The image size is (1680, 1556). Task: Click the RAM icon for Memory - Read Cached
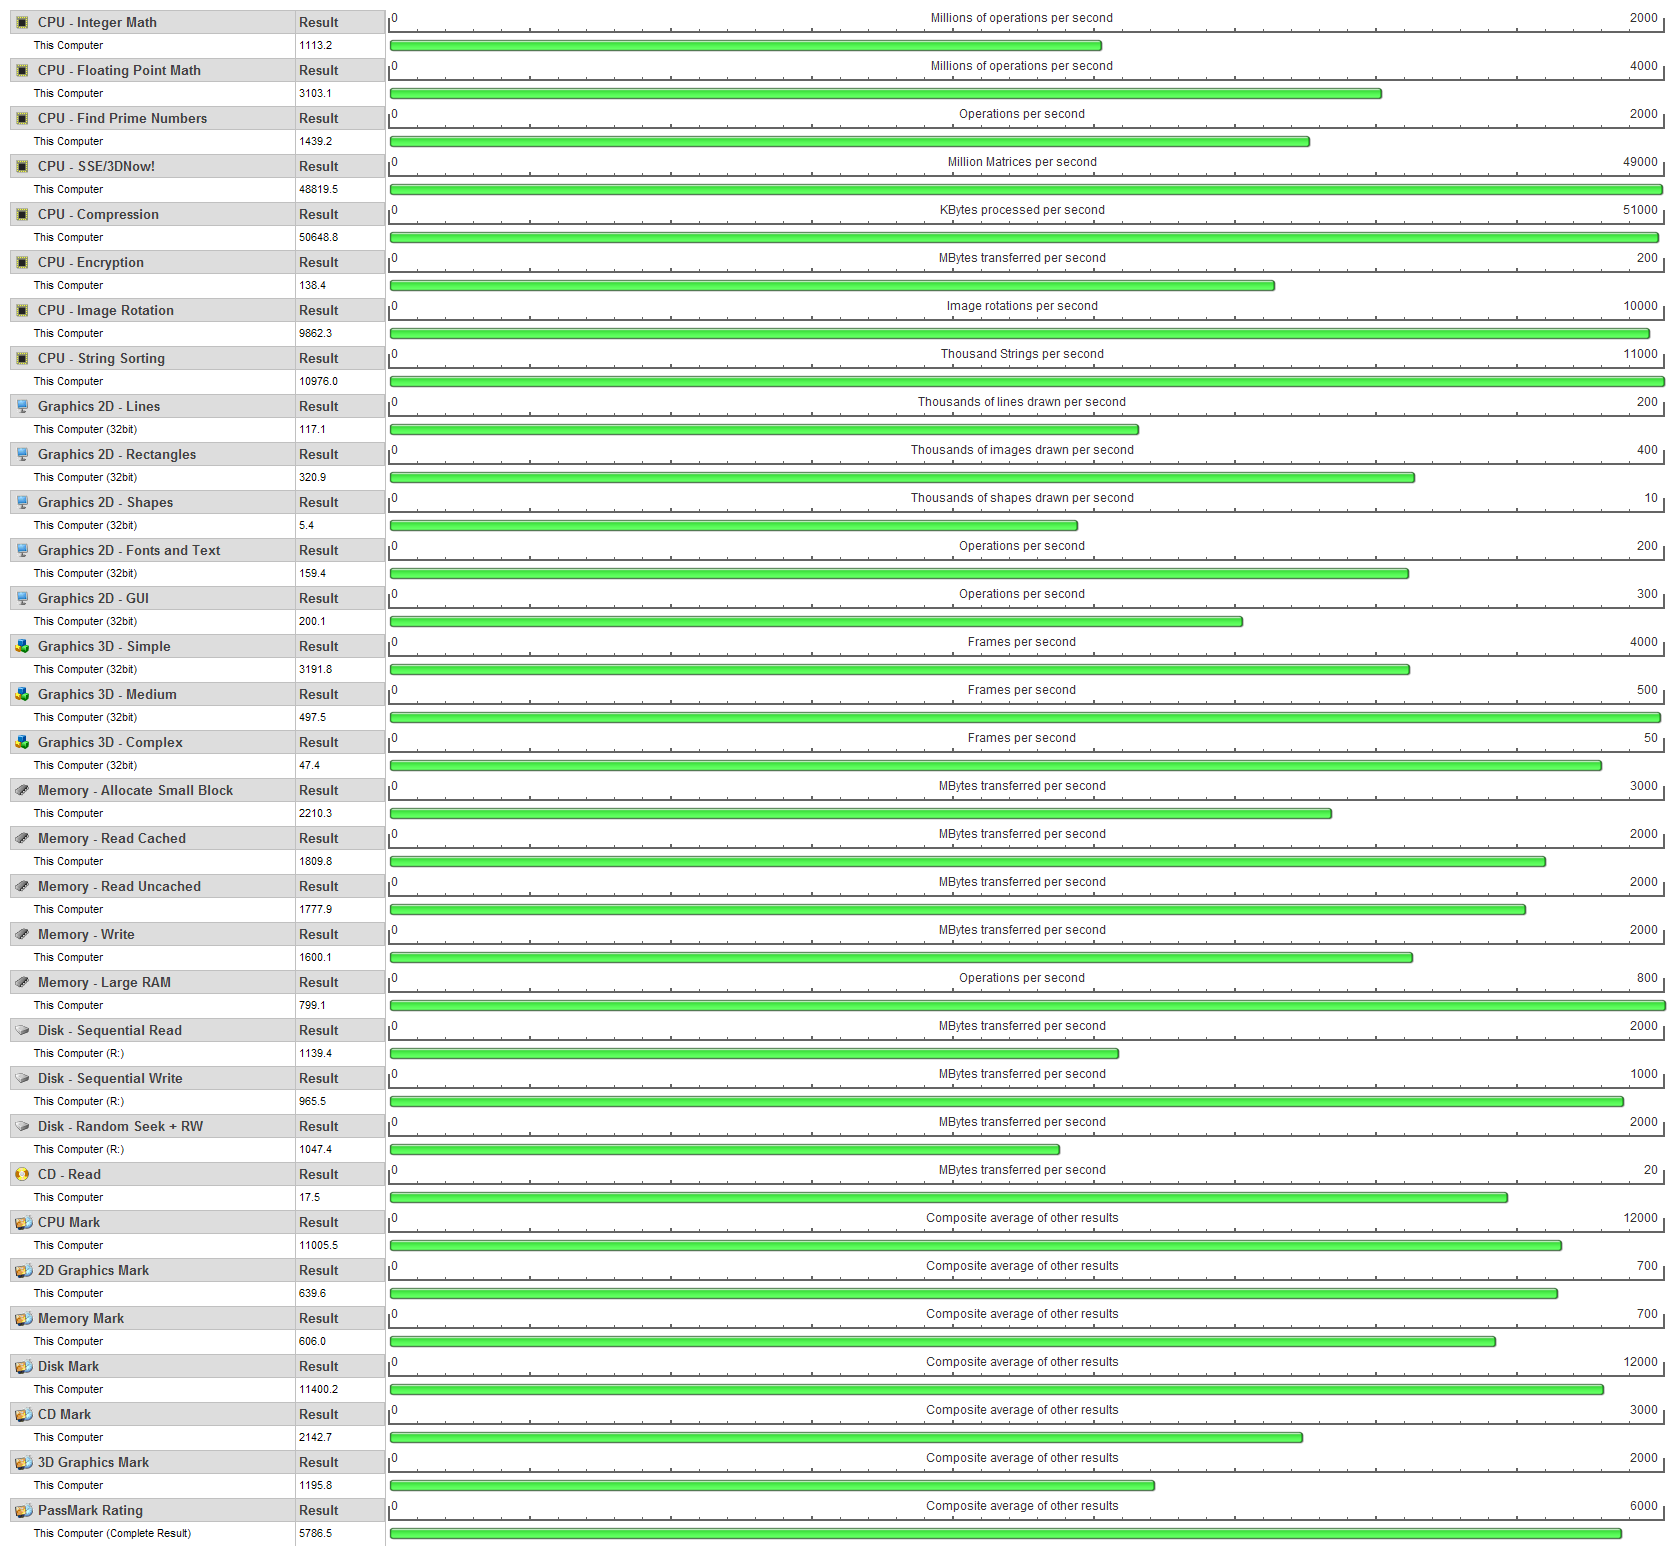click(x=22, y=838)
